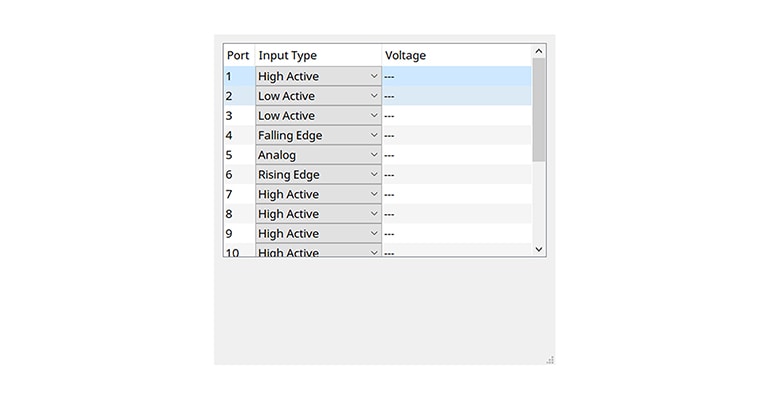Click the voltage cell for port 3
770x400 pixels.
tap(455, 116)
